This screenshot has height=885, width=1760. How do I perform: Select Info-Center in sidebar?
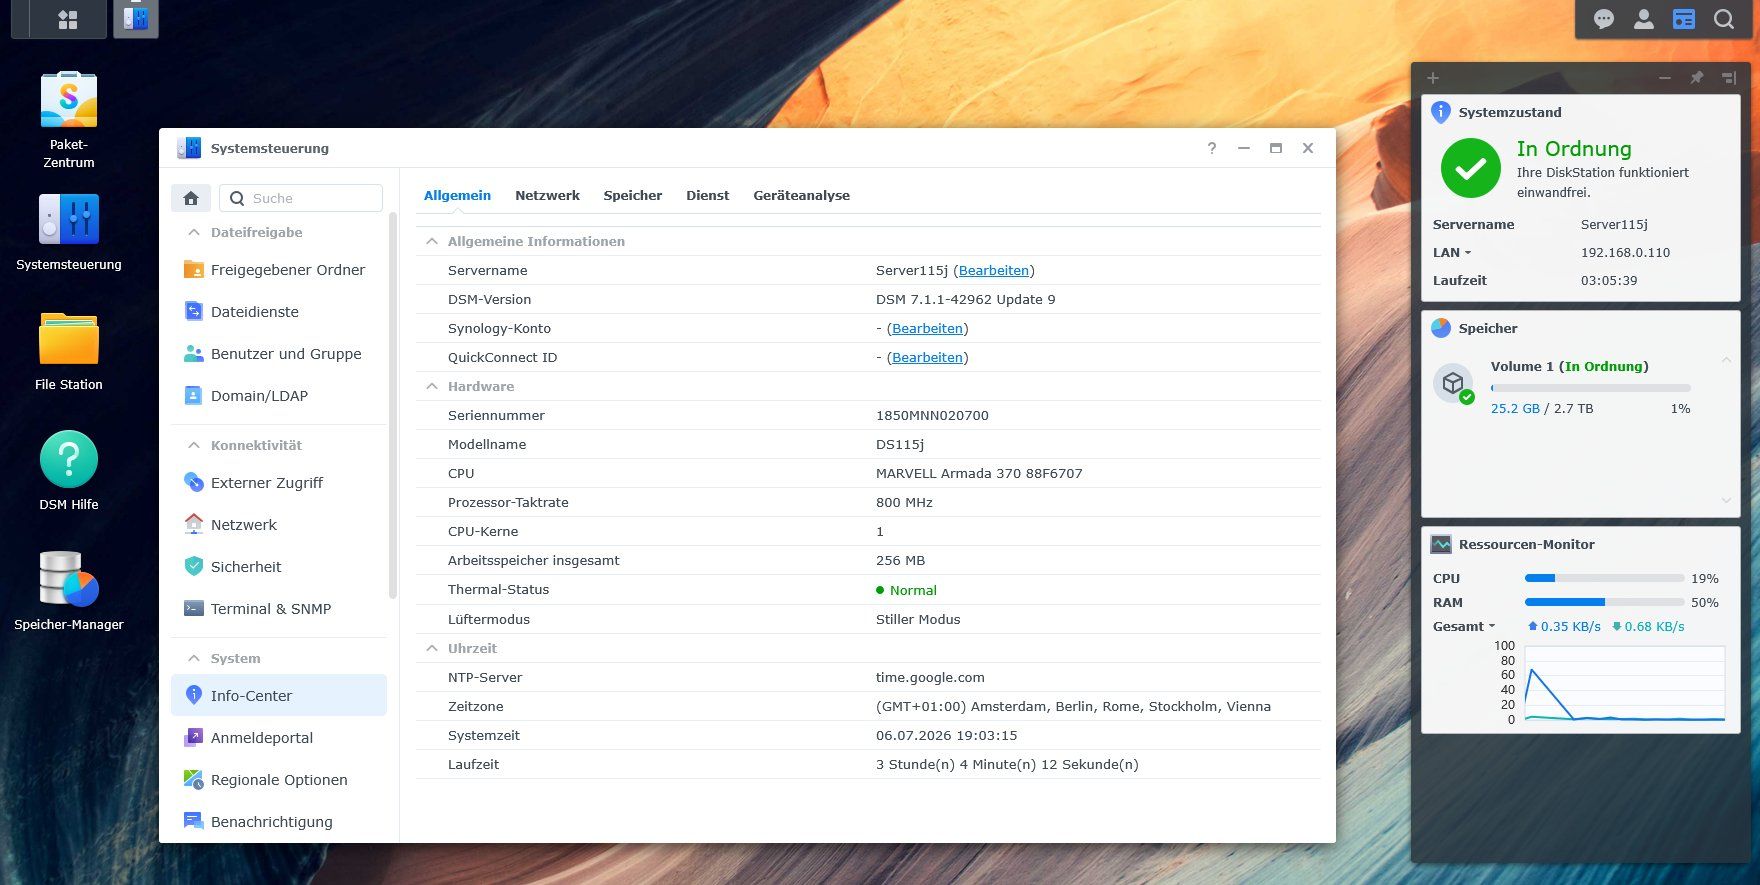pos(278,696)
